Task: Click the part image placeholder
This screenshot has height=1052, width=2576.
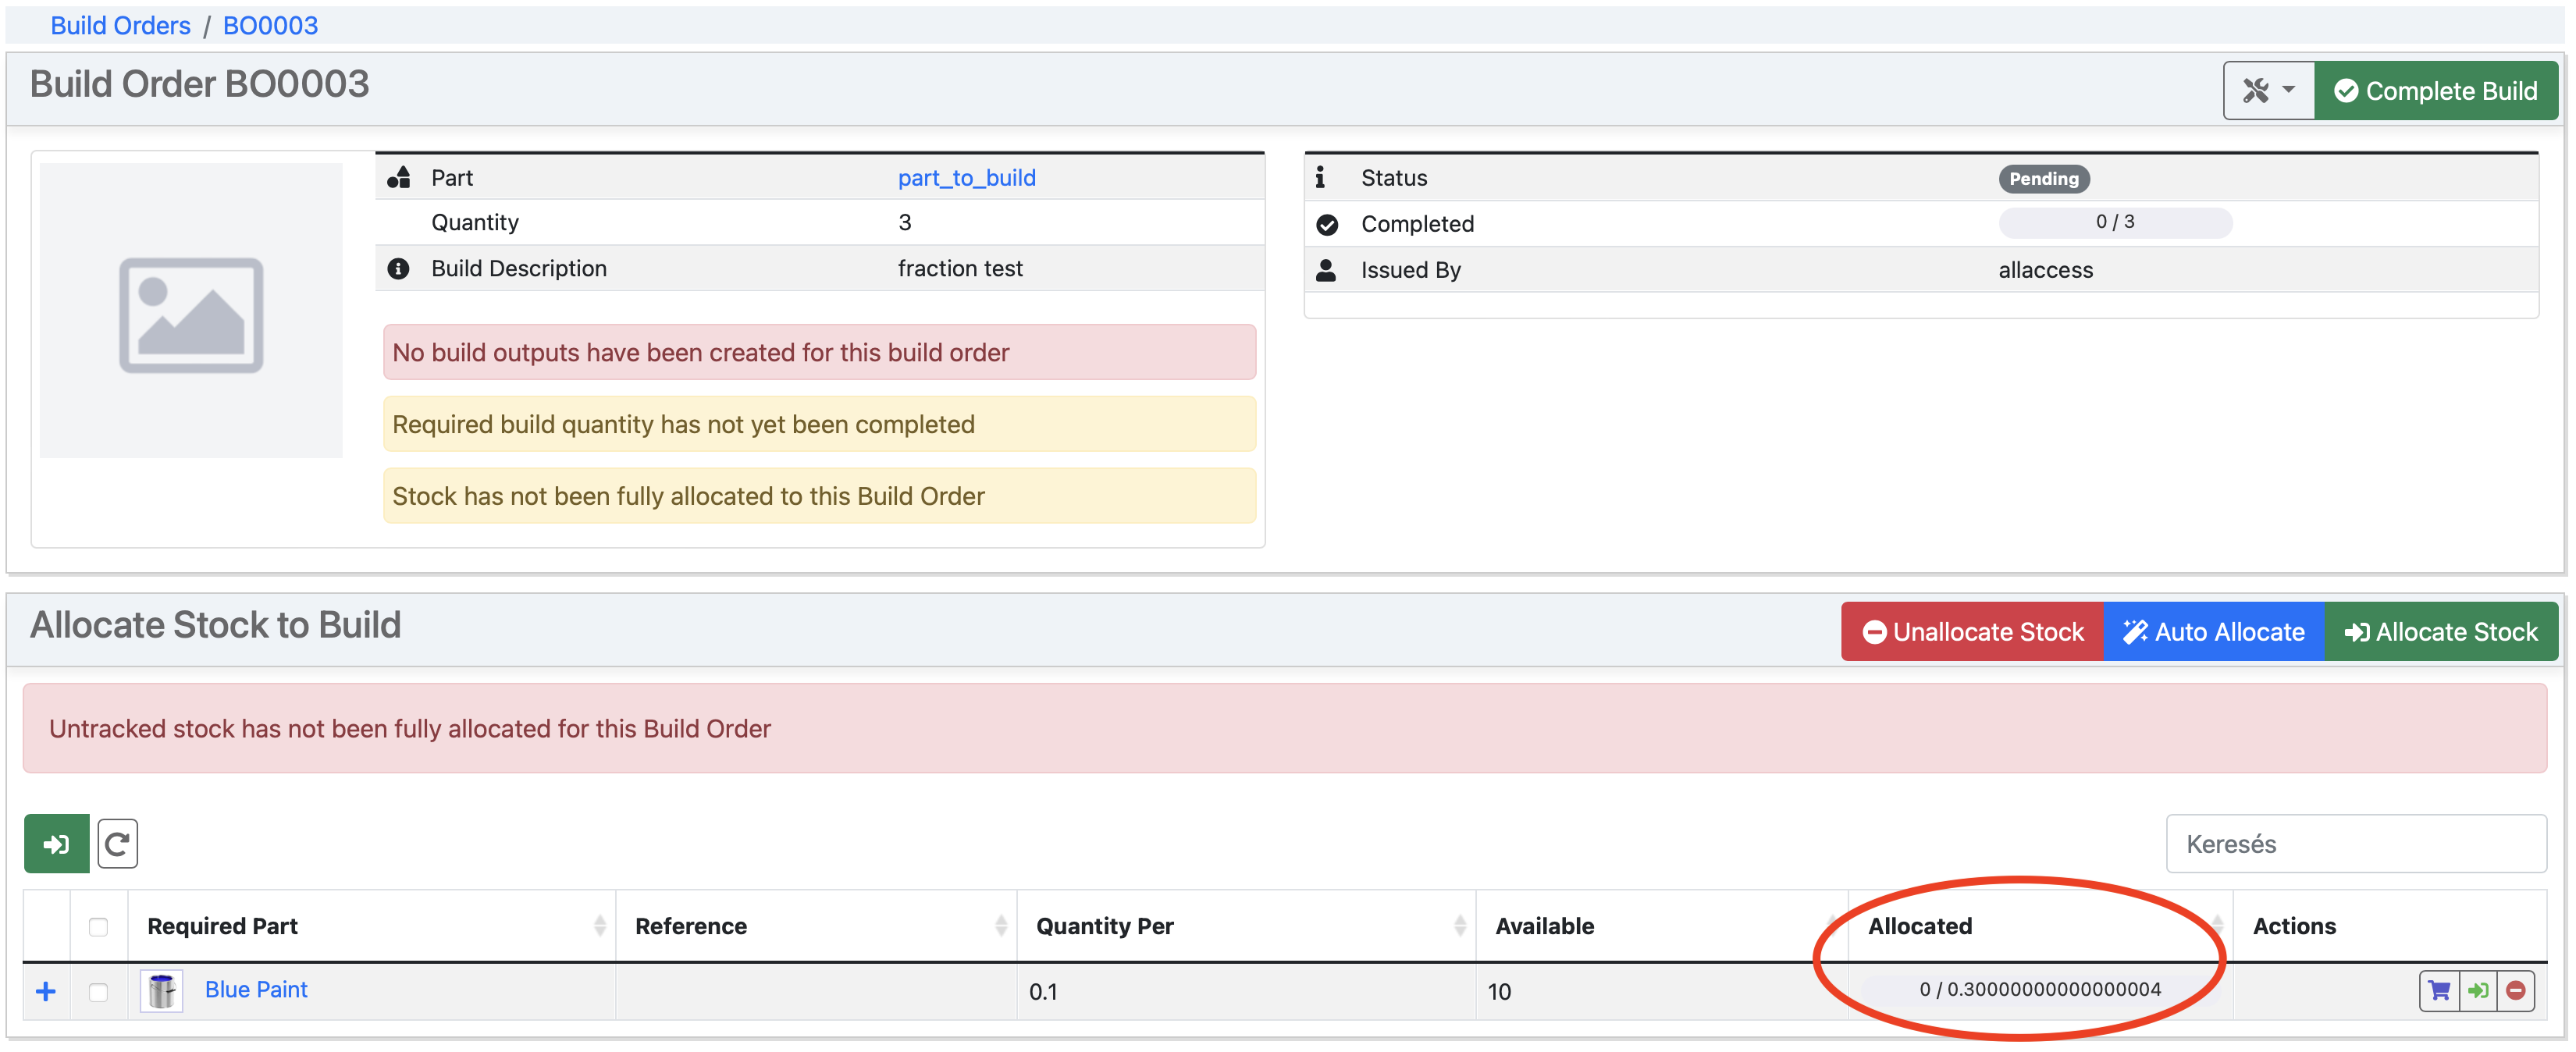Action: coord(191,312)
